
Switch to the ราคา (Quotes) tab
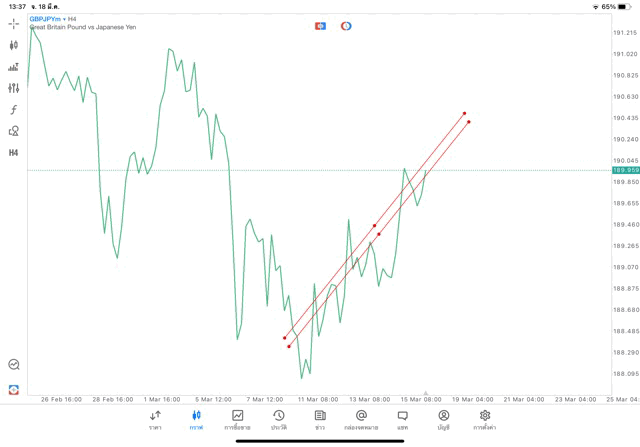(x=155, y=419)
